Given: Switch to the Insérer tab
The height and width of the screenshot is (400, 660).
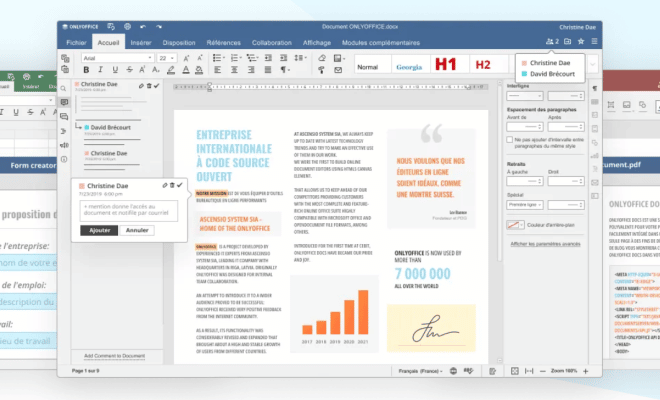Looking at the screenshot, I should tap(141, 43).
